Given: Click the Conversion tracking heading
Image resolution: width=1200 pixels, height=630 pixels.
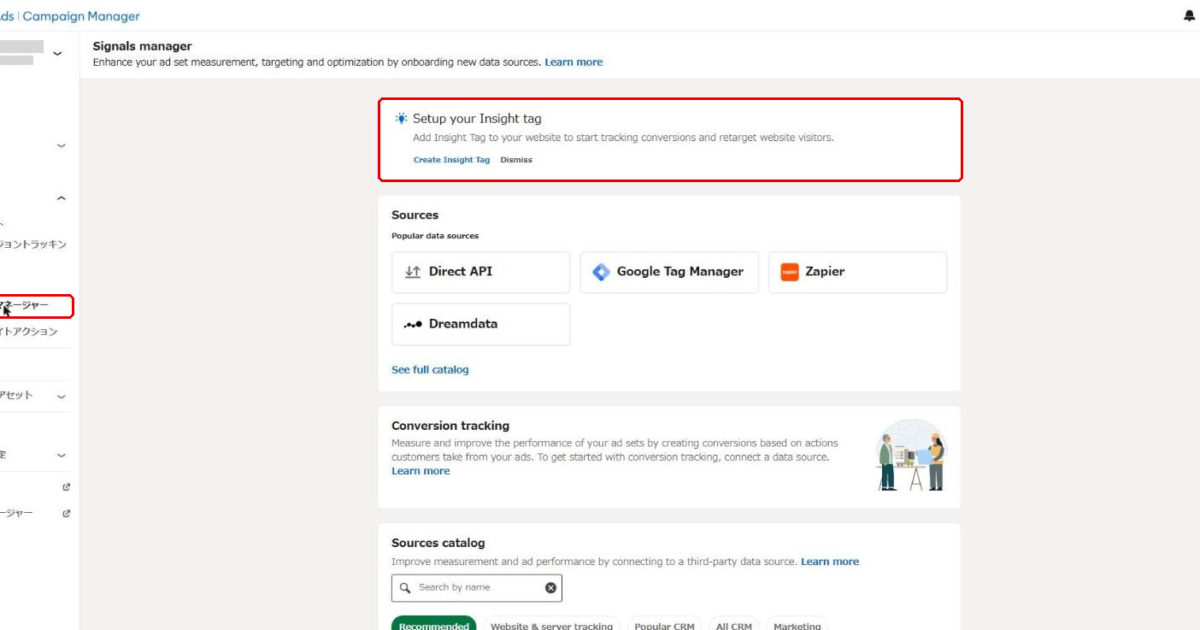Looking at the screenshot, I should [450, 426].
